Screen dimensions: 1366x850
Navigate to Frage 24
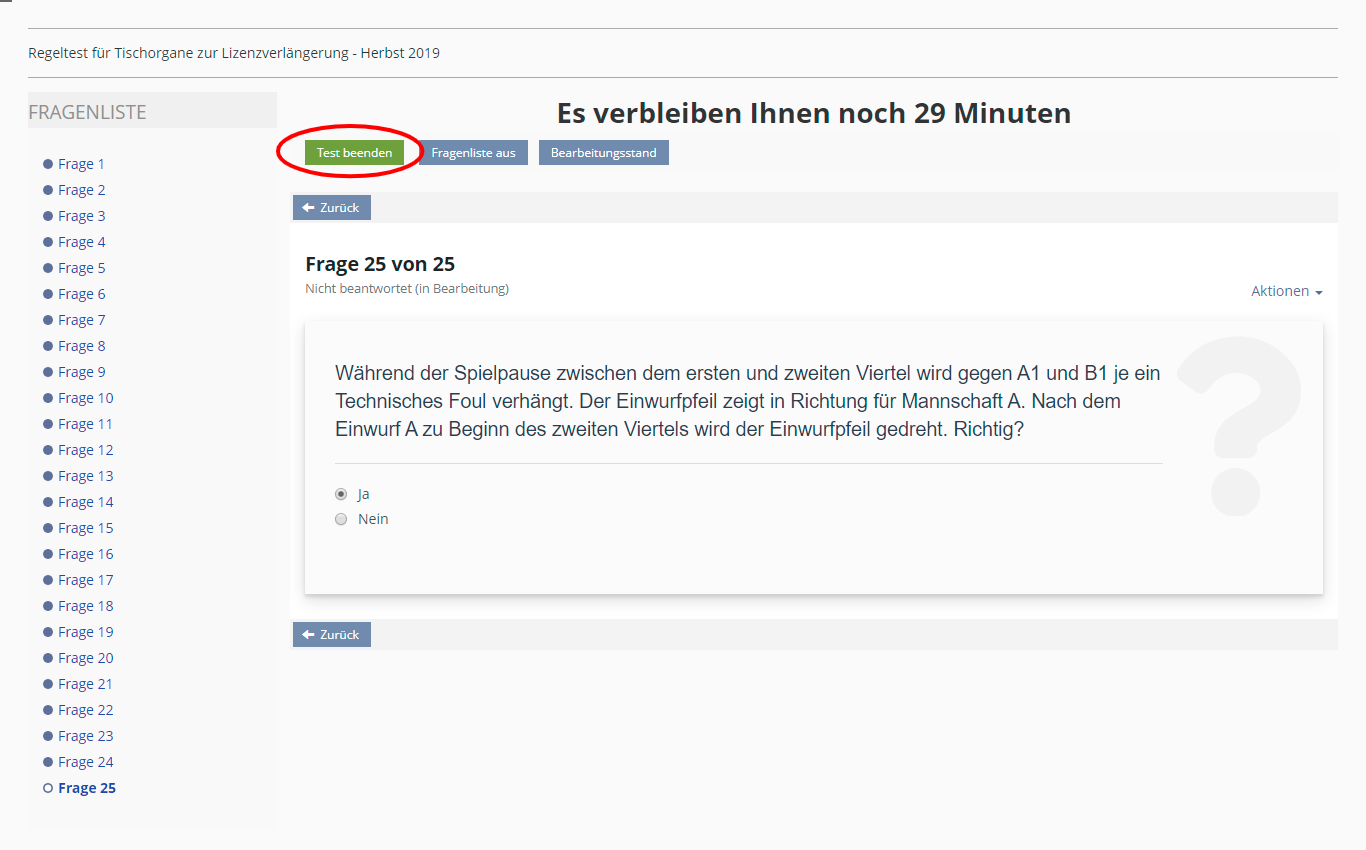(85, 762)
